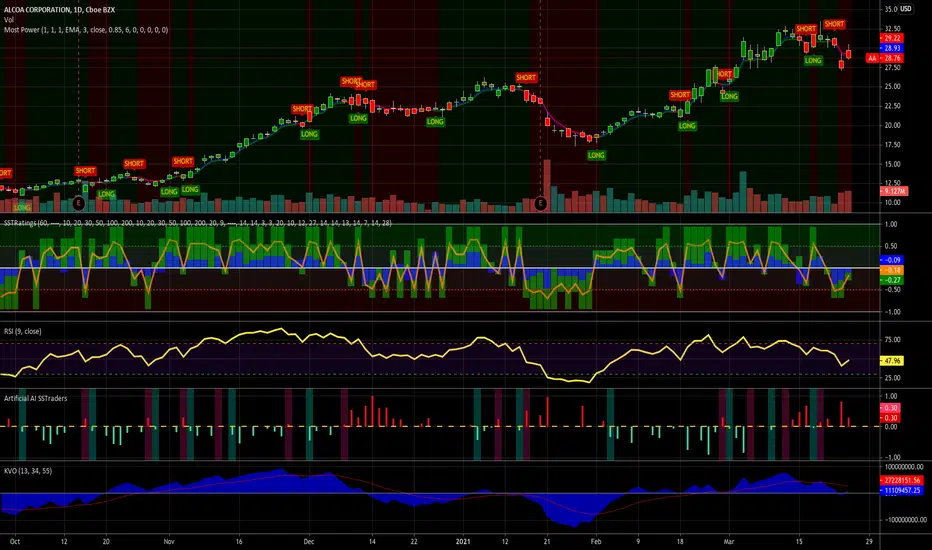Screen dimensions: 932x550
Task: Click the red 29.22 price tag
Action: pos(892,38)
